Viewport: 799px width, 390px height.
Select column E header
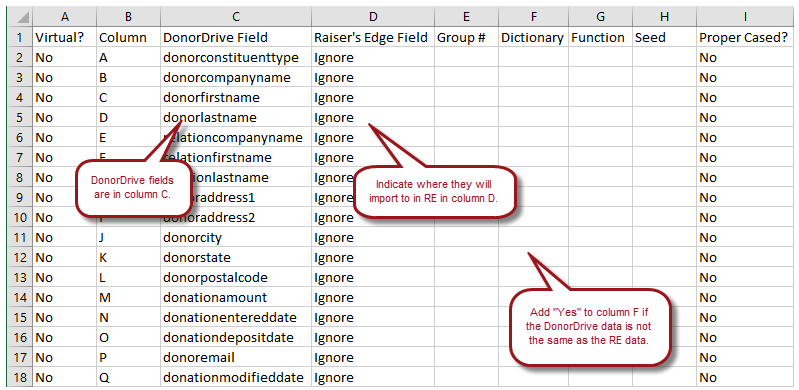(x=466, y=17)
